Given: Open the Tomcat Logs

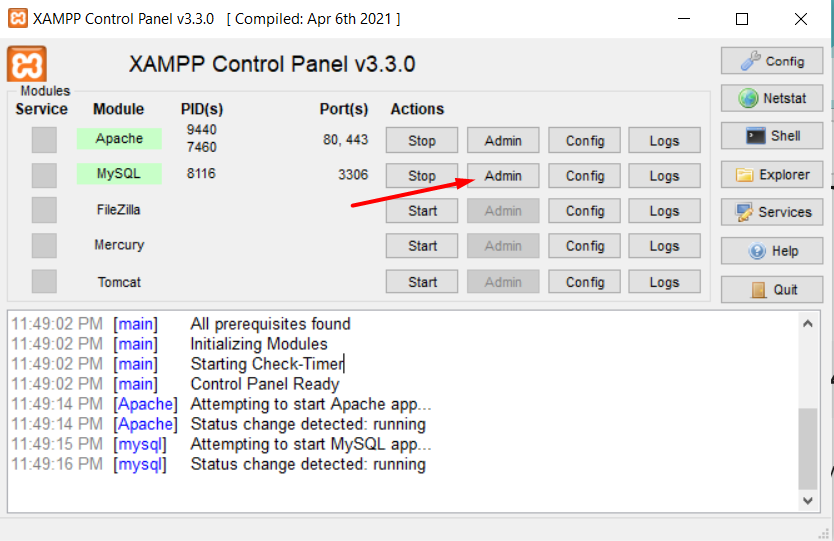Looking at the screenshot, I should click(x=664, y=282).
